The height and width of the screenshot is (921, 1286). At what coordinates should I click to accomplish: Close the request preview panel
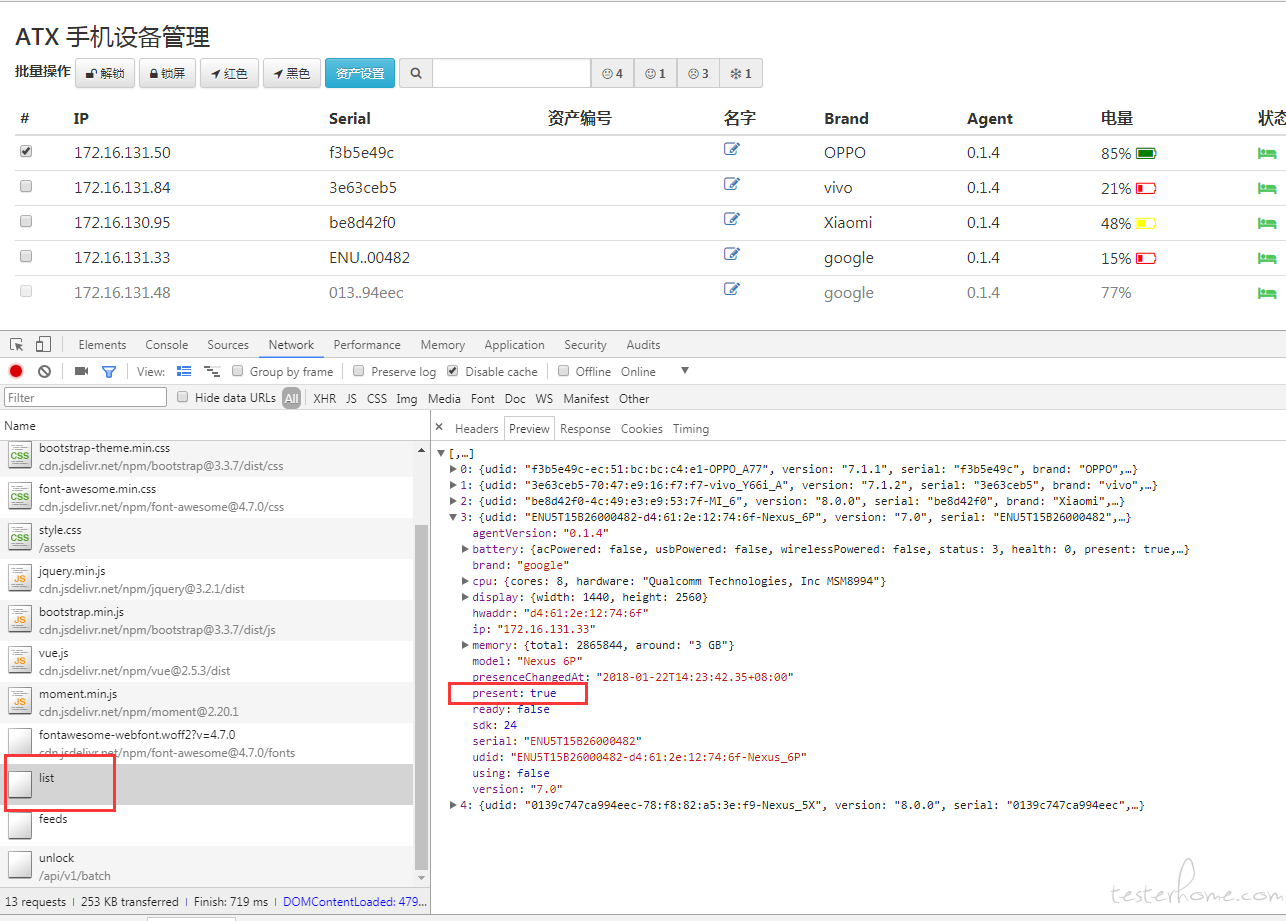click(x=439, y=428)
